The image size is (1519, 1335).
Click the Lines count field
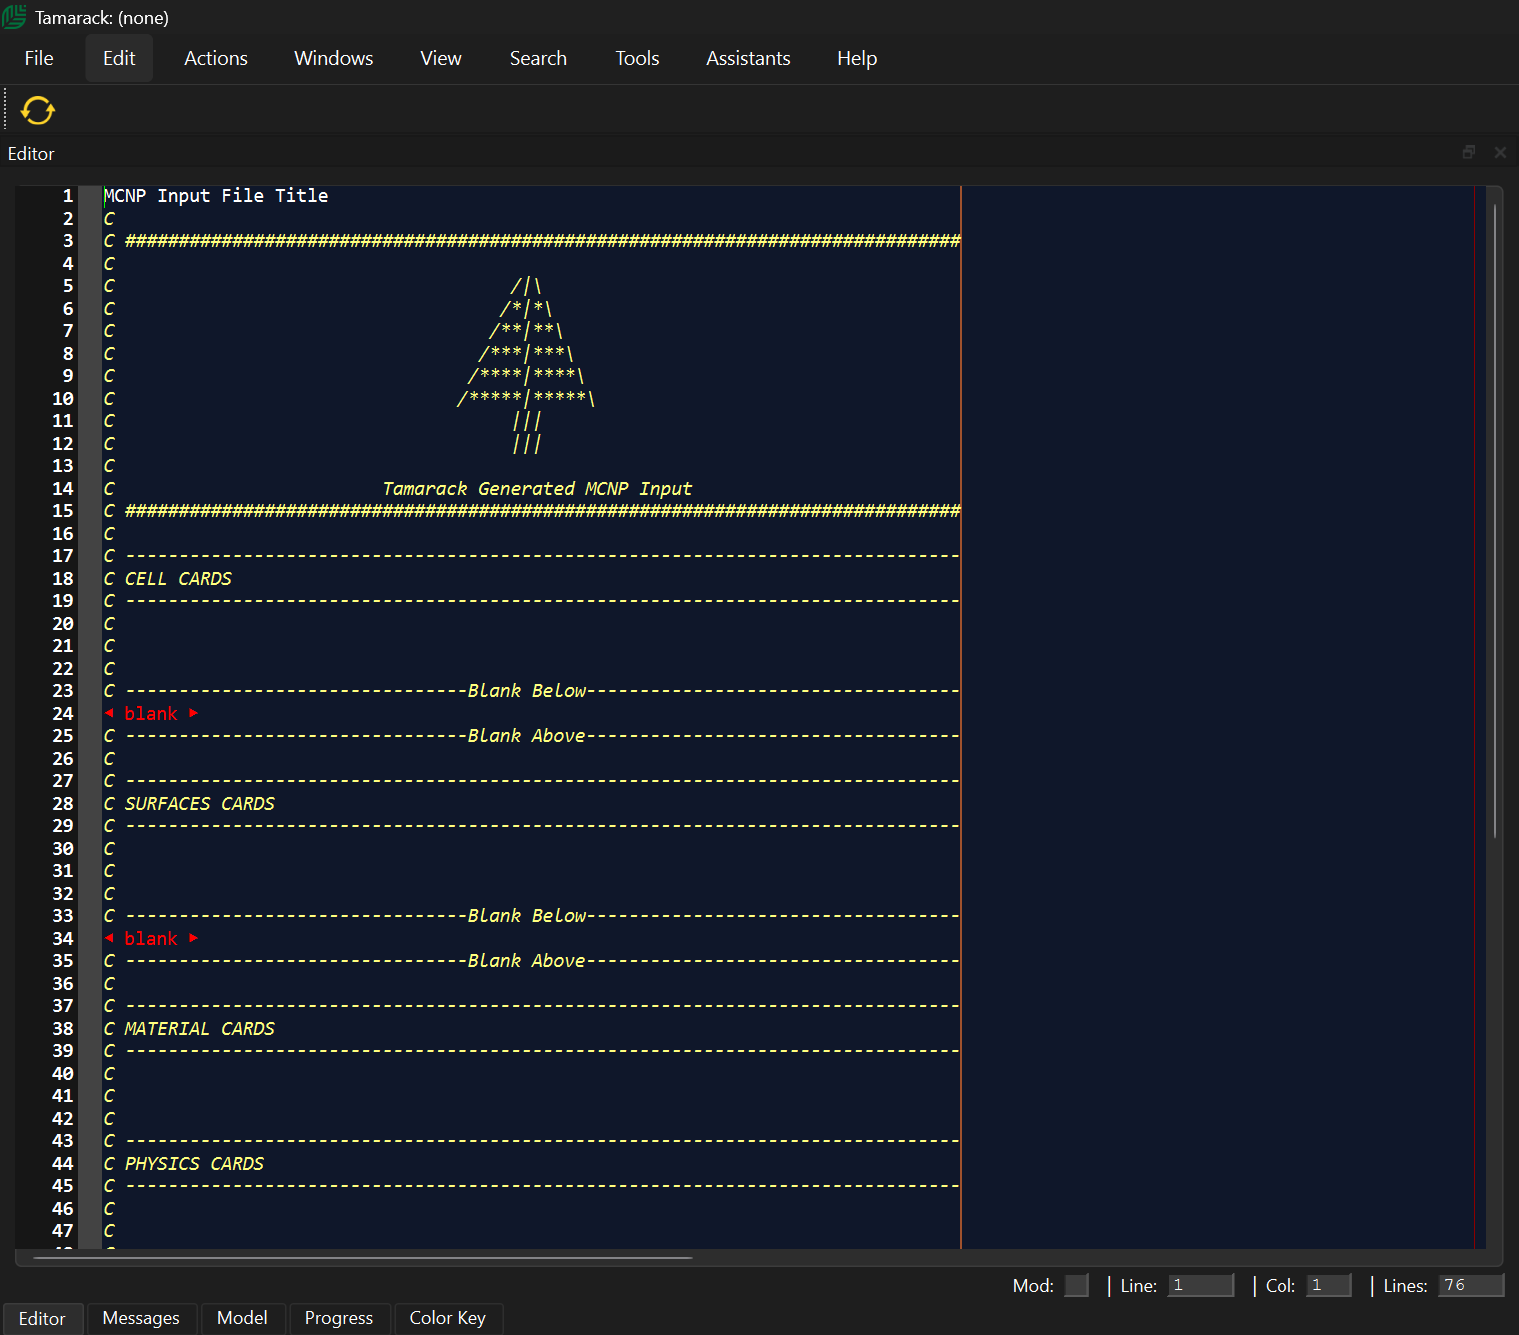point(1471,1285)
